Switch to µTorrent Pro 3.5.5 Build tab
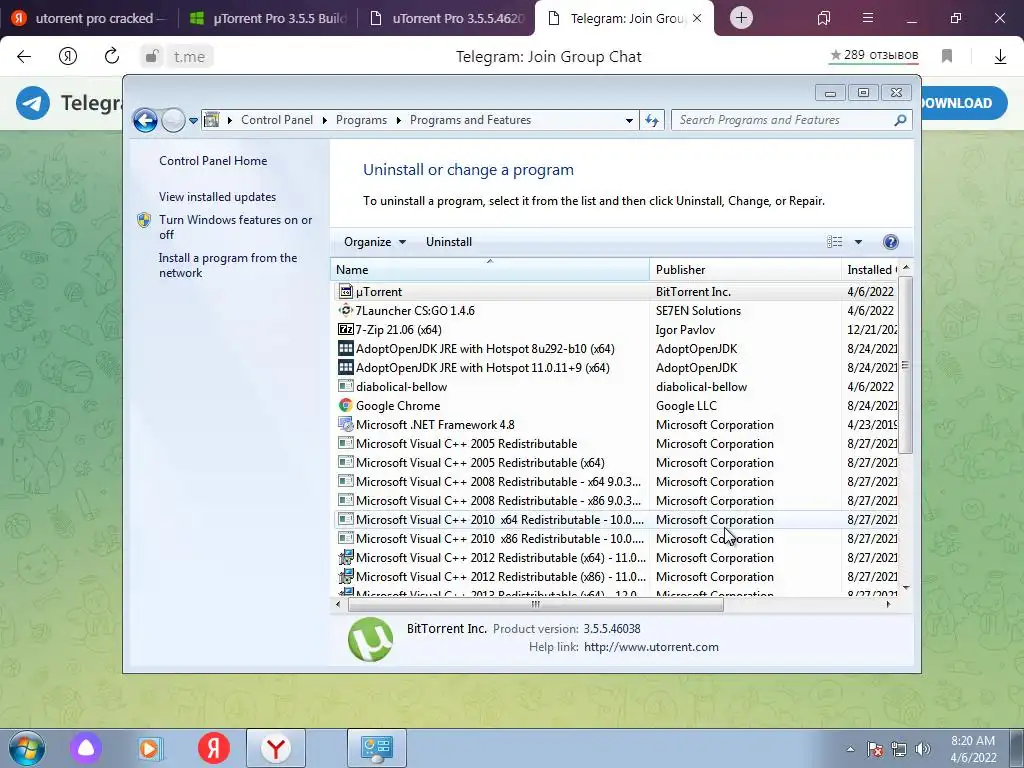 [x=268, y=18]
